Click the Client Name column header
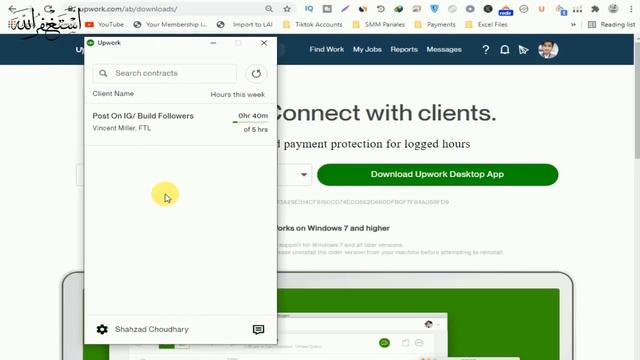Screen dimensions: 640x360 point(113,94)
